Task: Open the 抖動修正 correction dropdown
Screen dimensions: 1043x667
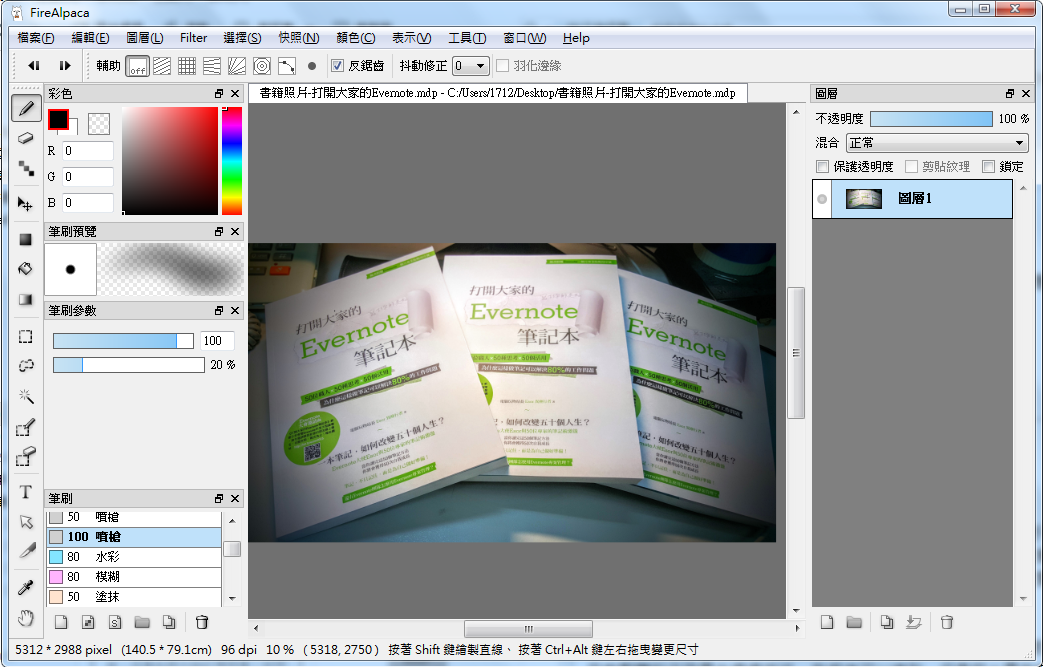Action: [471, 66]
